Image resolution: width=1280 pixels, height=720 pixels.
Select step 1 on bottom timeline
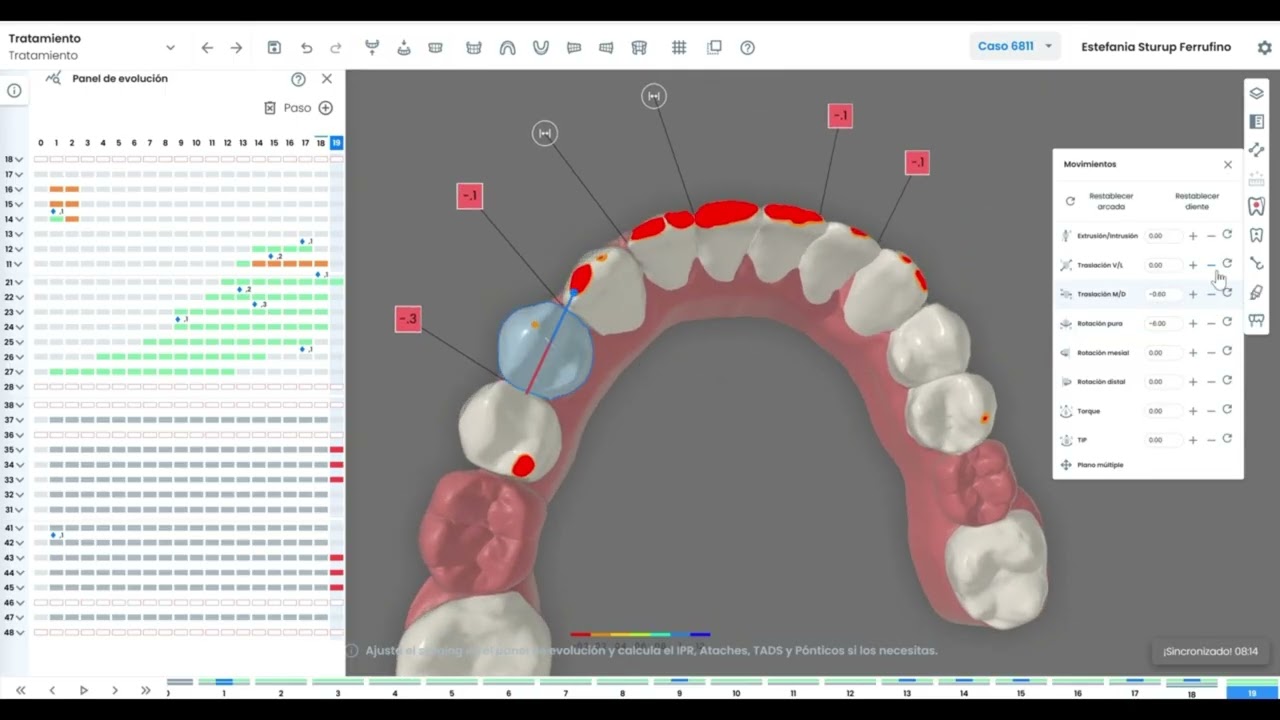(x=223, y=687)
